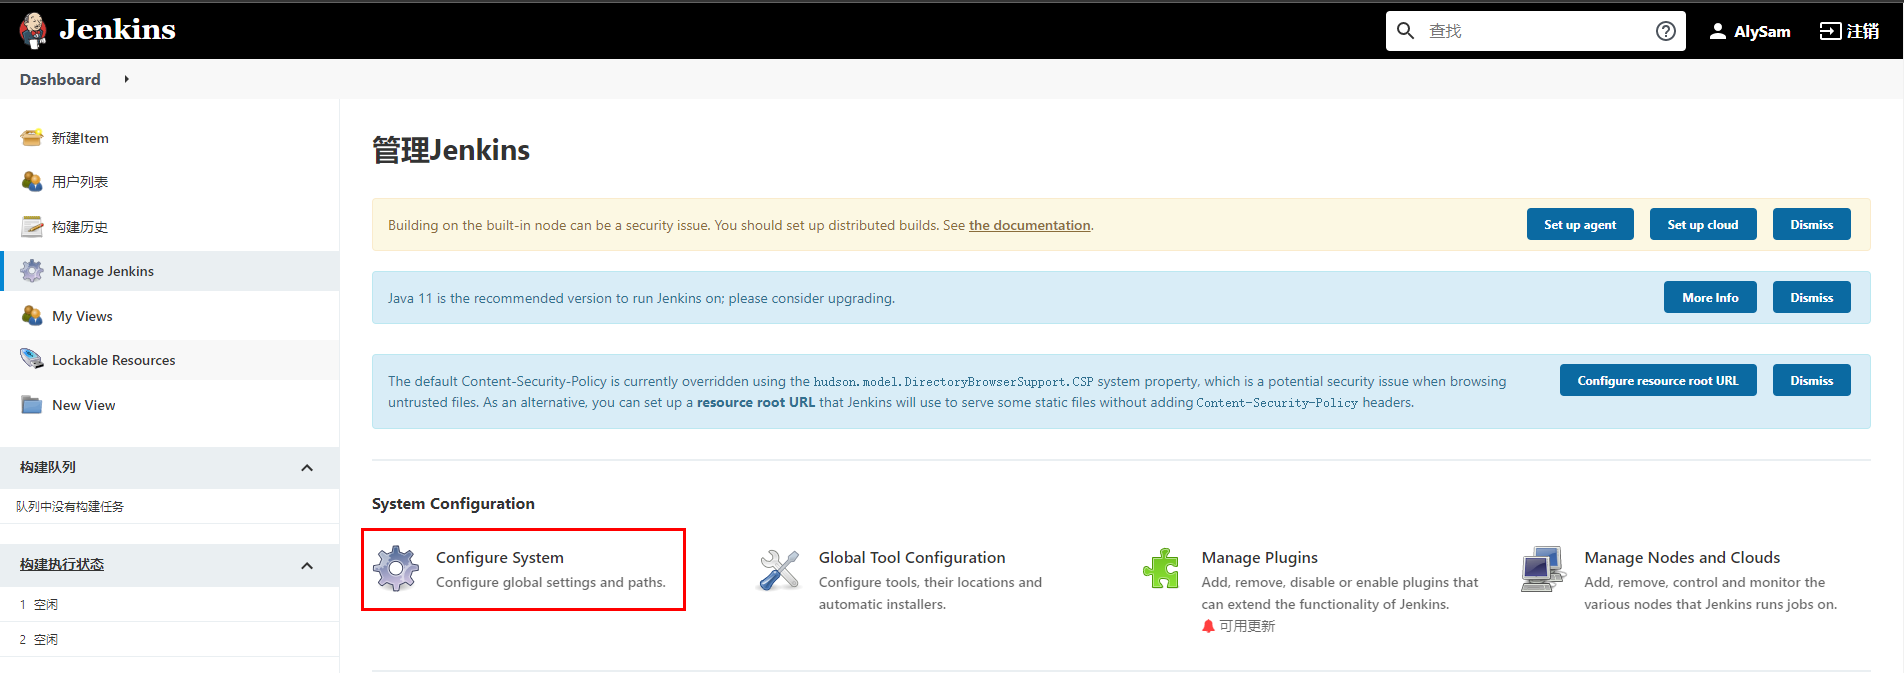Click Configure resource root URL button
This screenshot has width=1904, height=673.
click(x=1658, y=380)
